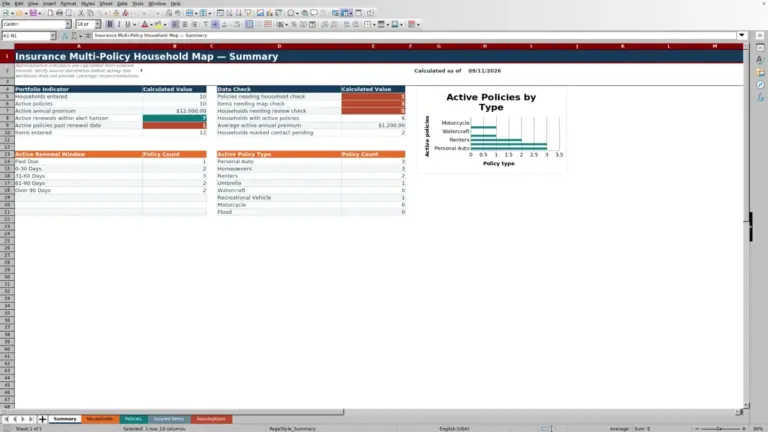Open sidebar Functions panel icon
768x432 pixels.
(x=760, y=97)
